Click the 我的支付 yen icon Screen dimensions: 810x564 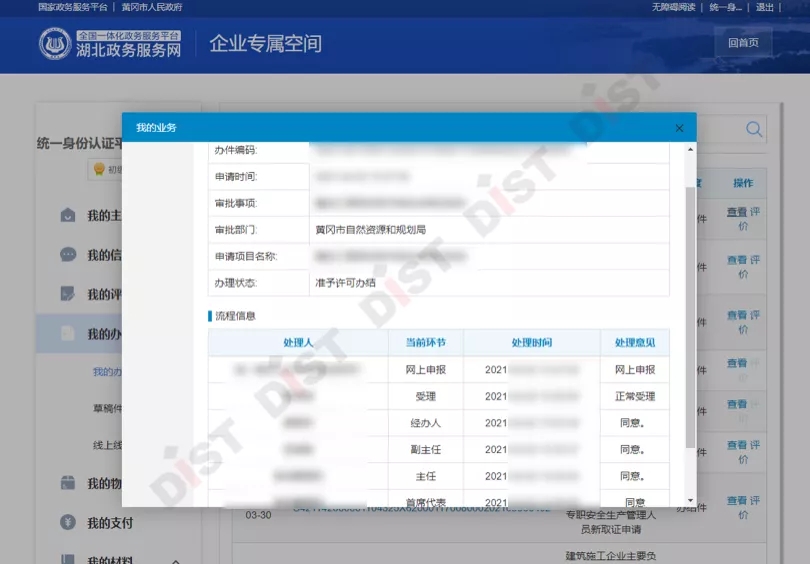tap(67, 522)
